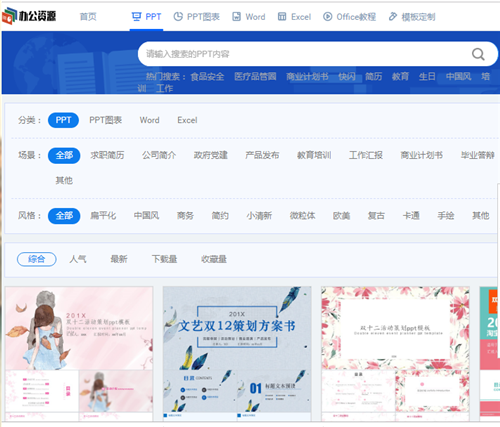500x427 pixels.
Task: Click the Office教程 play icon
Action: tap(328, 16)
